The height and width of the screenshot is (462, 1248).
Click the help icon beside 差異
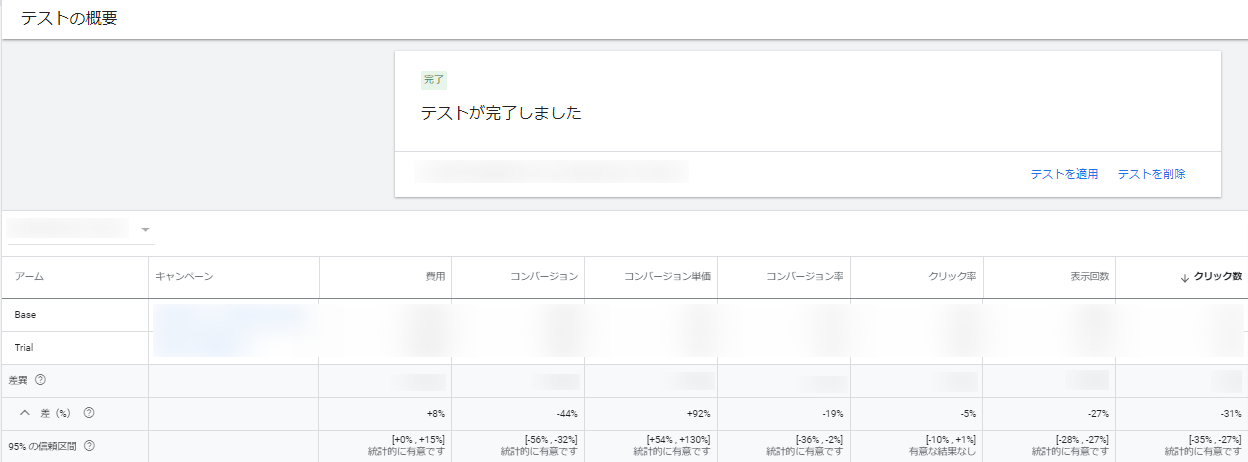point(40,381)
